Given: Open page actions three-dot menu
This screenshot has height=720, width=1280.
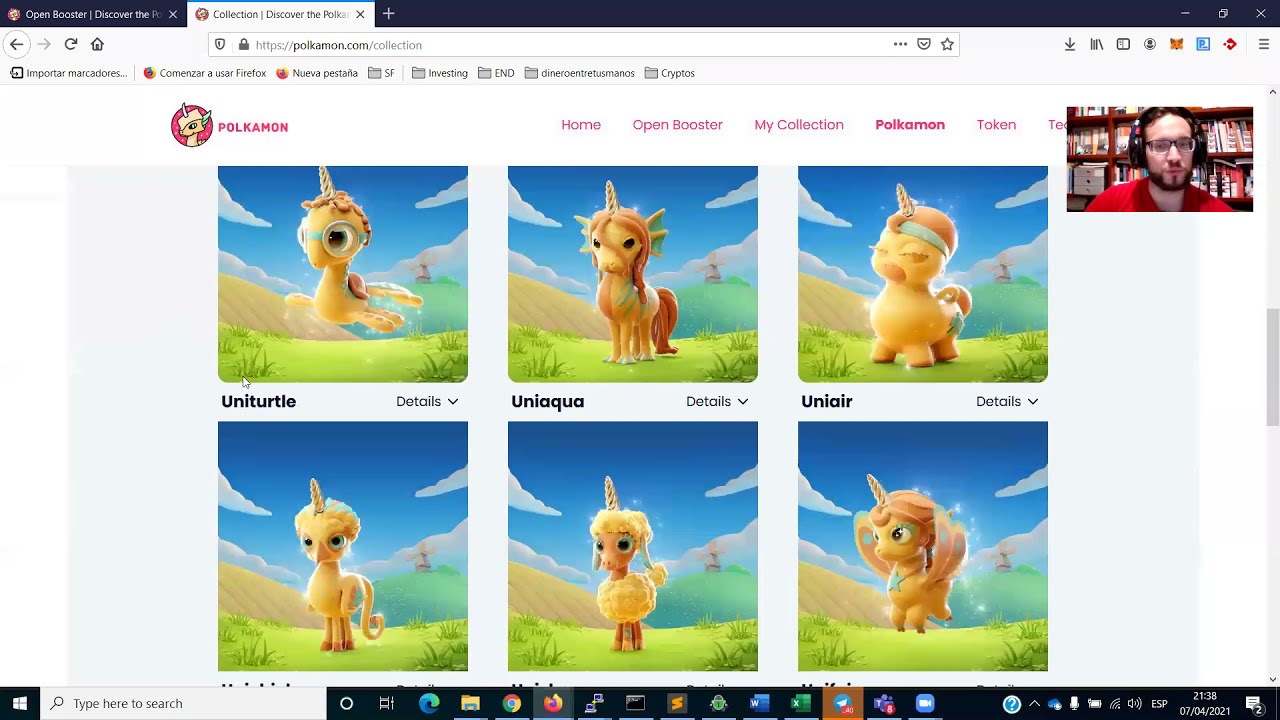Looking at the screenshot, I should point(900,44).
